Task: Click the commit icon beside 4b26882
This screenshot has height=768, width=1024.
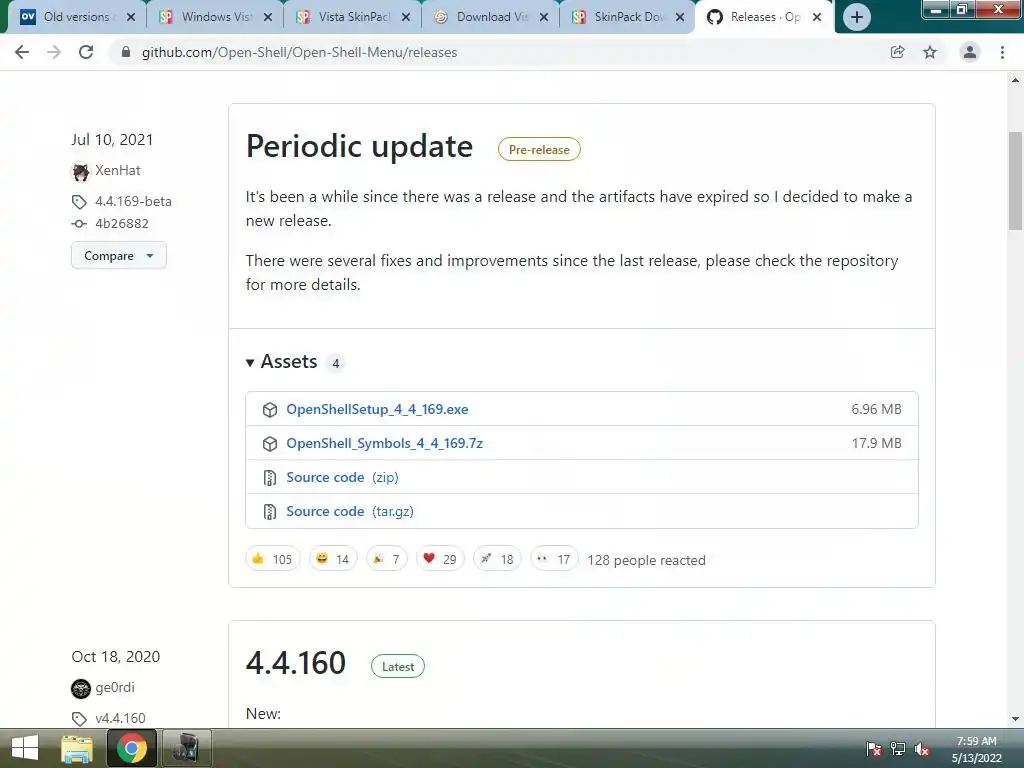Action: 79,223
